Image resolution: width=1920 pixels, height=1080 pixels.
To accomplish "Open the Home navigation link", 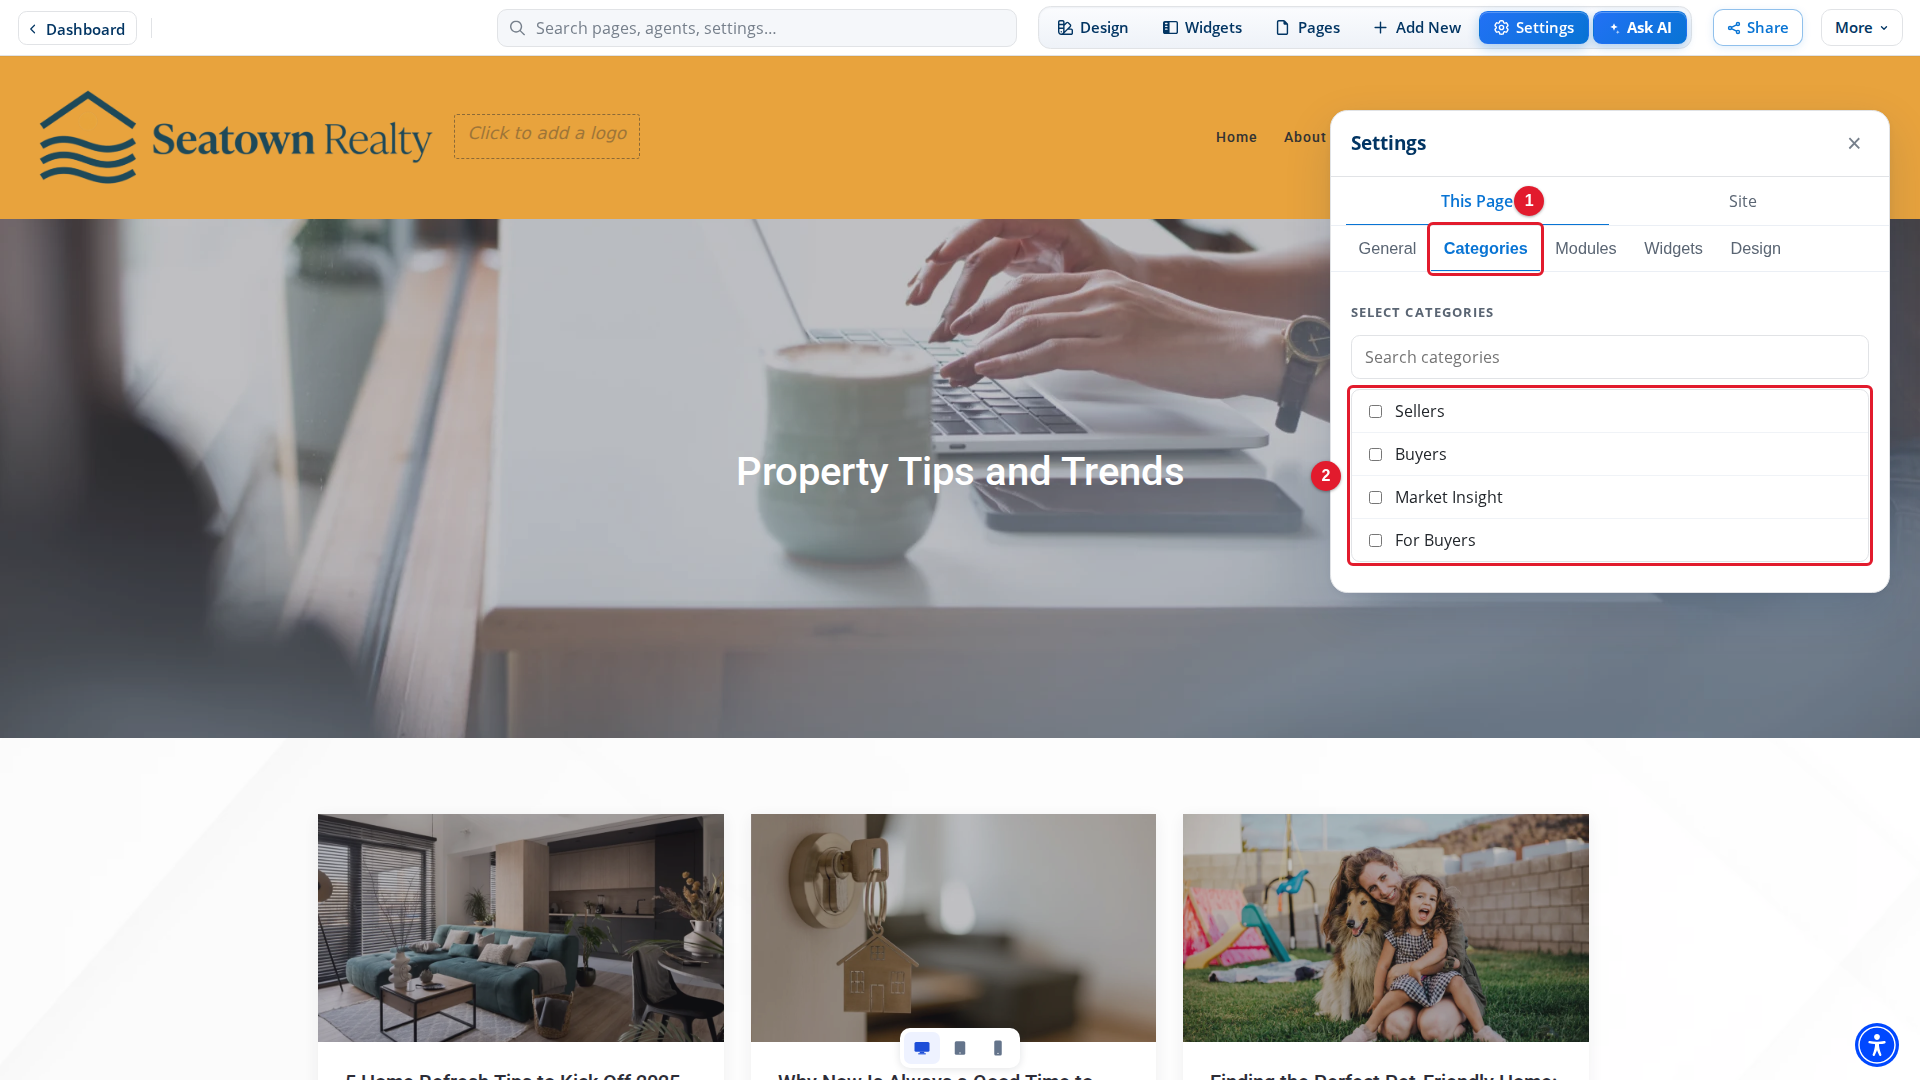I will point(1236,137).
